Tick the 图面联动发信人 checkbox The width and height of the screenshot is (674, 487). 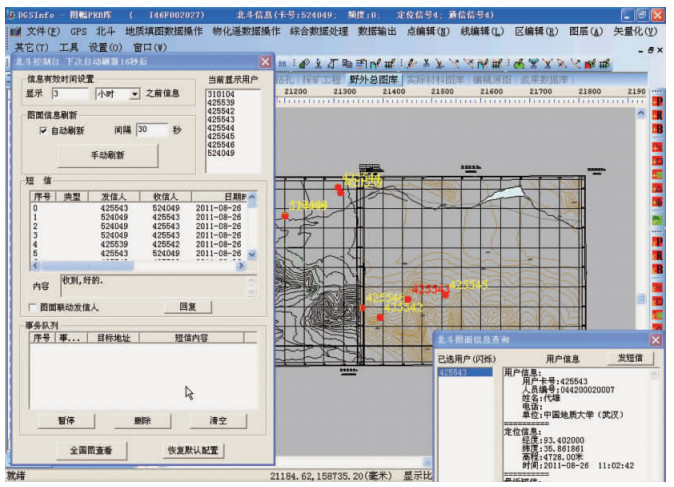pyautogui.click(x=32, y=307)
